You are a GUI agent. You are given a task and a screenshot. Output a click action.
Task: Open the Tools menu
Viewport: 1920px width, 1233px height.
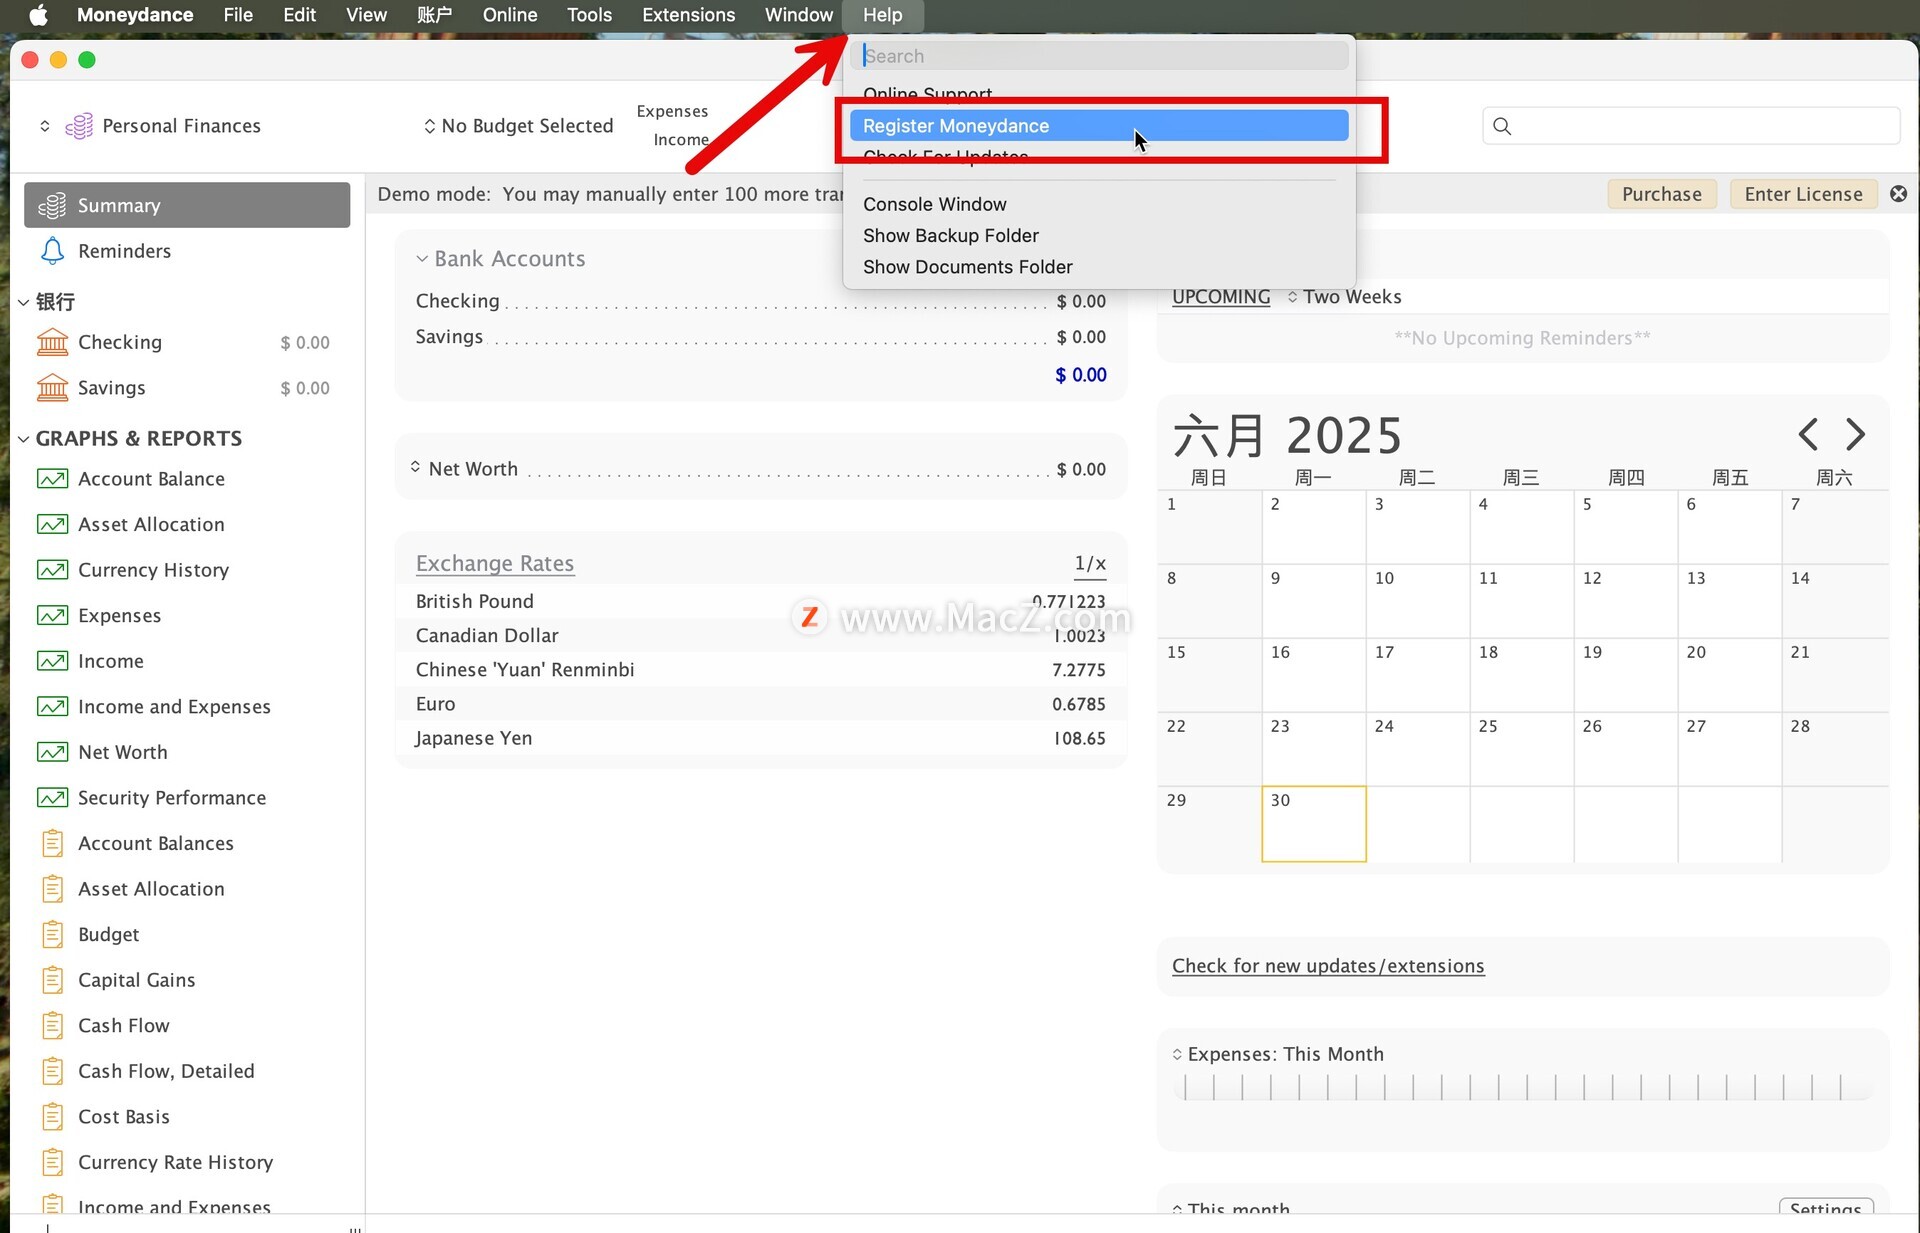(x=589, y=15)
